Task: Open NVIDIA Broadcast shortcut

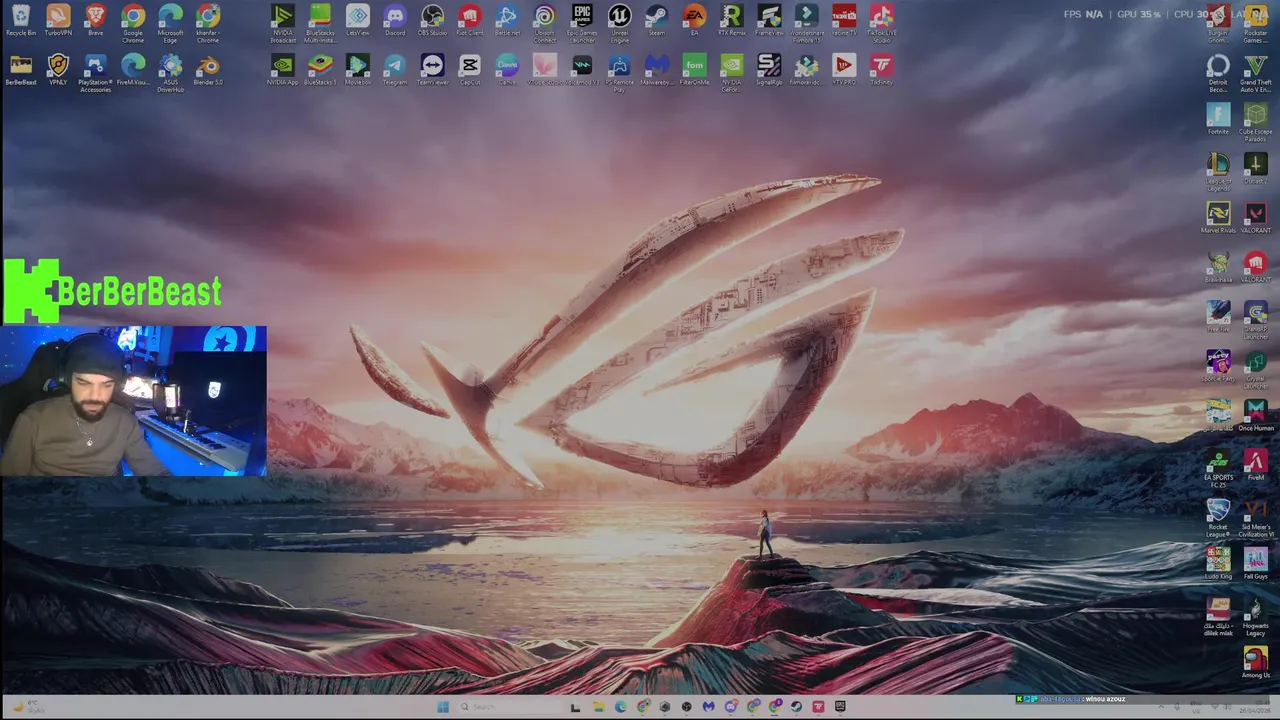Action: [283, 23]
